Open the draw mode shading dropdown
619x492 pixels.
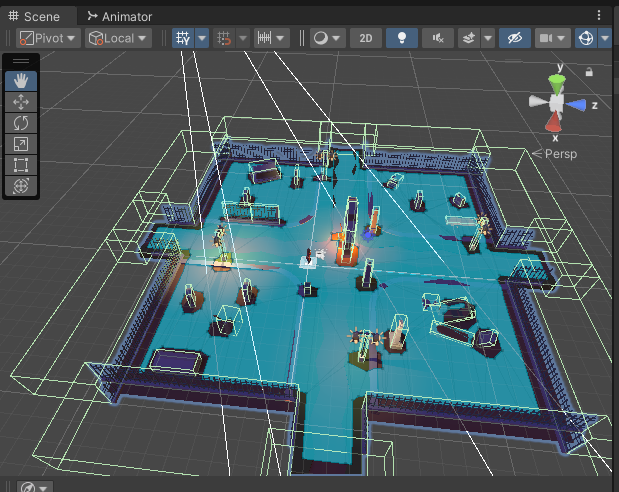click(x=328, y=38)
